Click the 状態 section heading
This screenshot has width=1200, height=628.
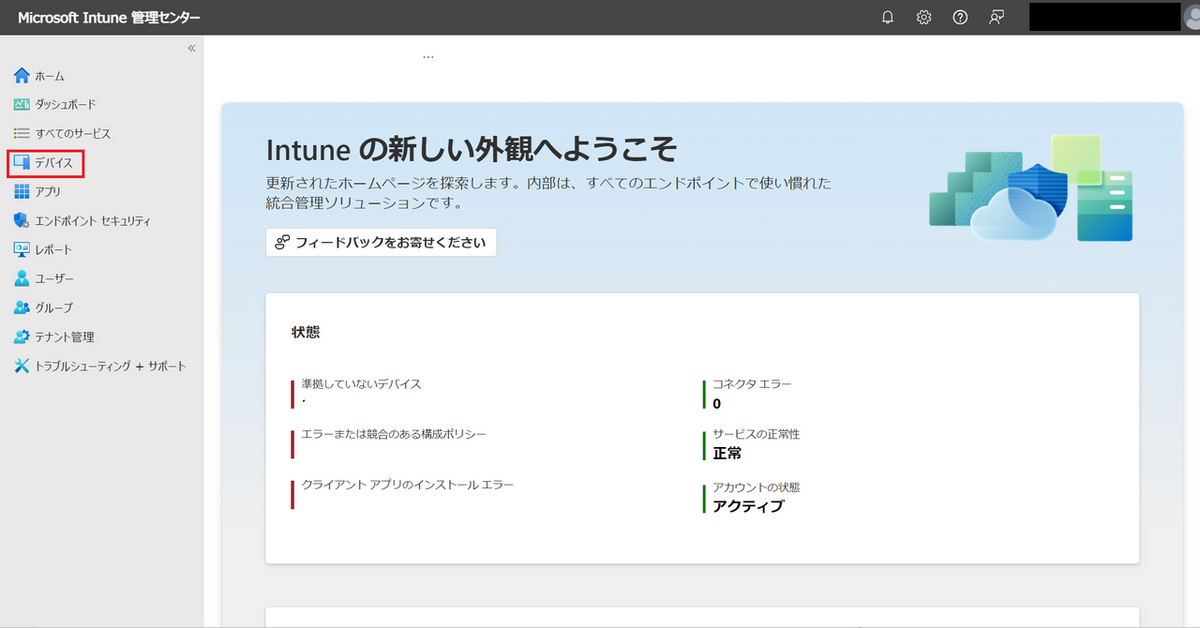tap(306, 332)
